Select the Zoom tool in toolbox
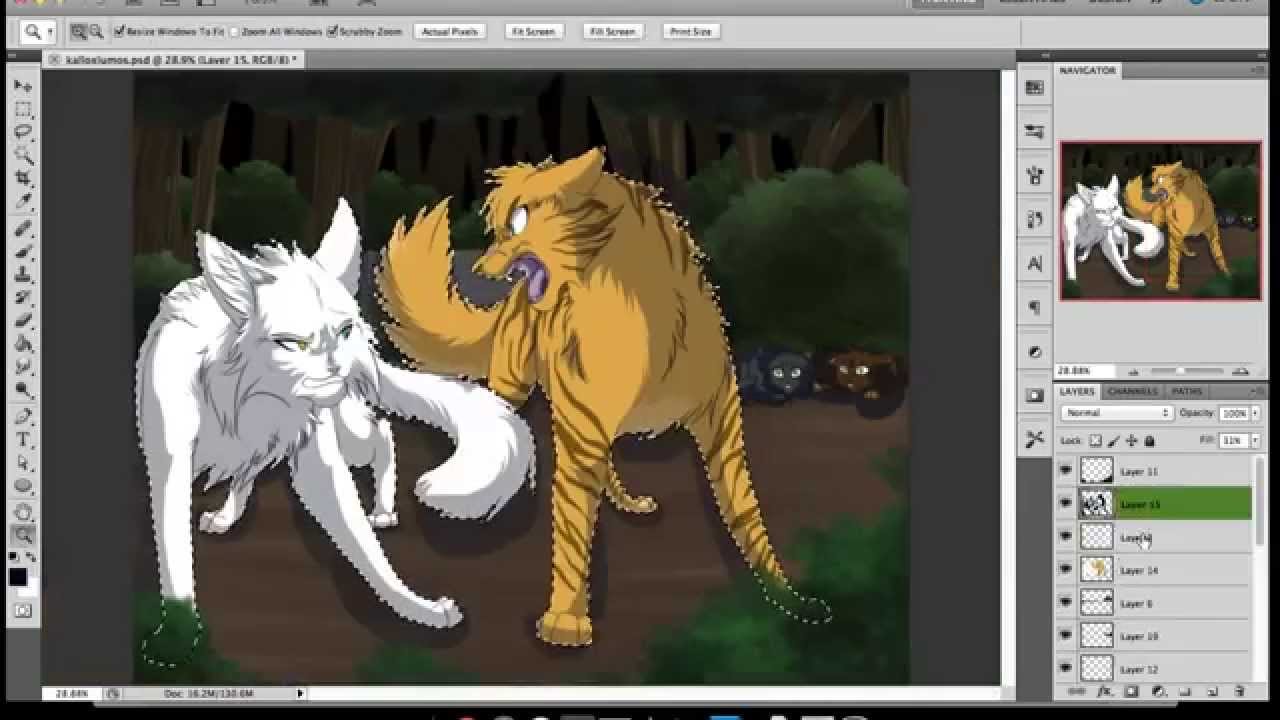This screenshot has height=720, width=1280. tap(23, 535)
